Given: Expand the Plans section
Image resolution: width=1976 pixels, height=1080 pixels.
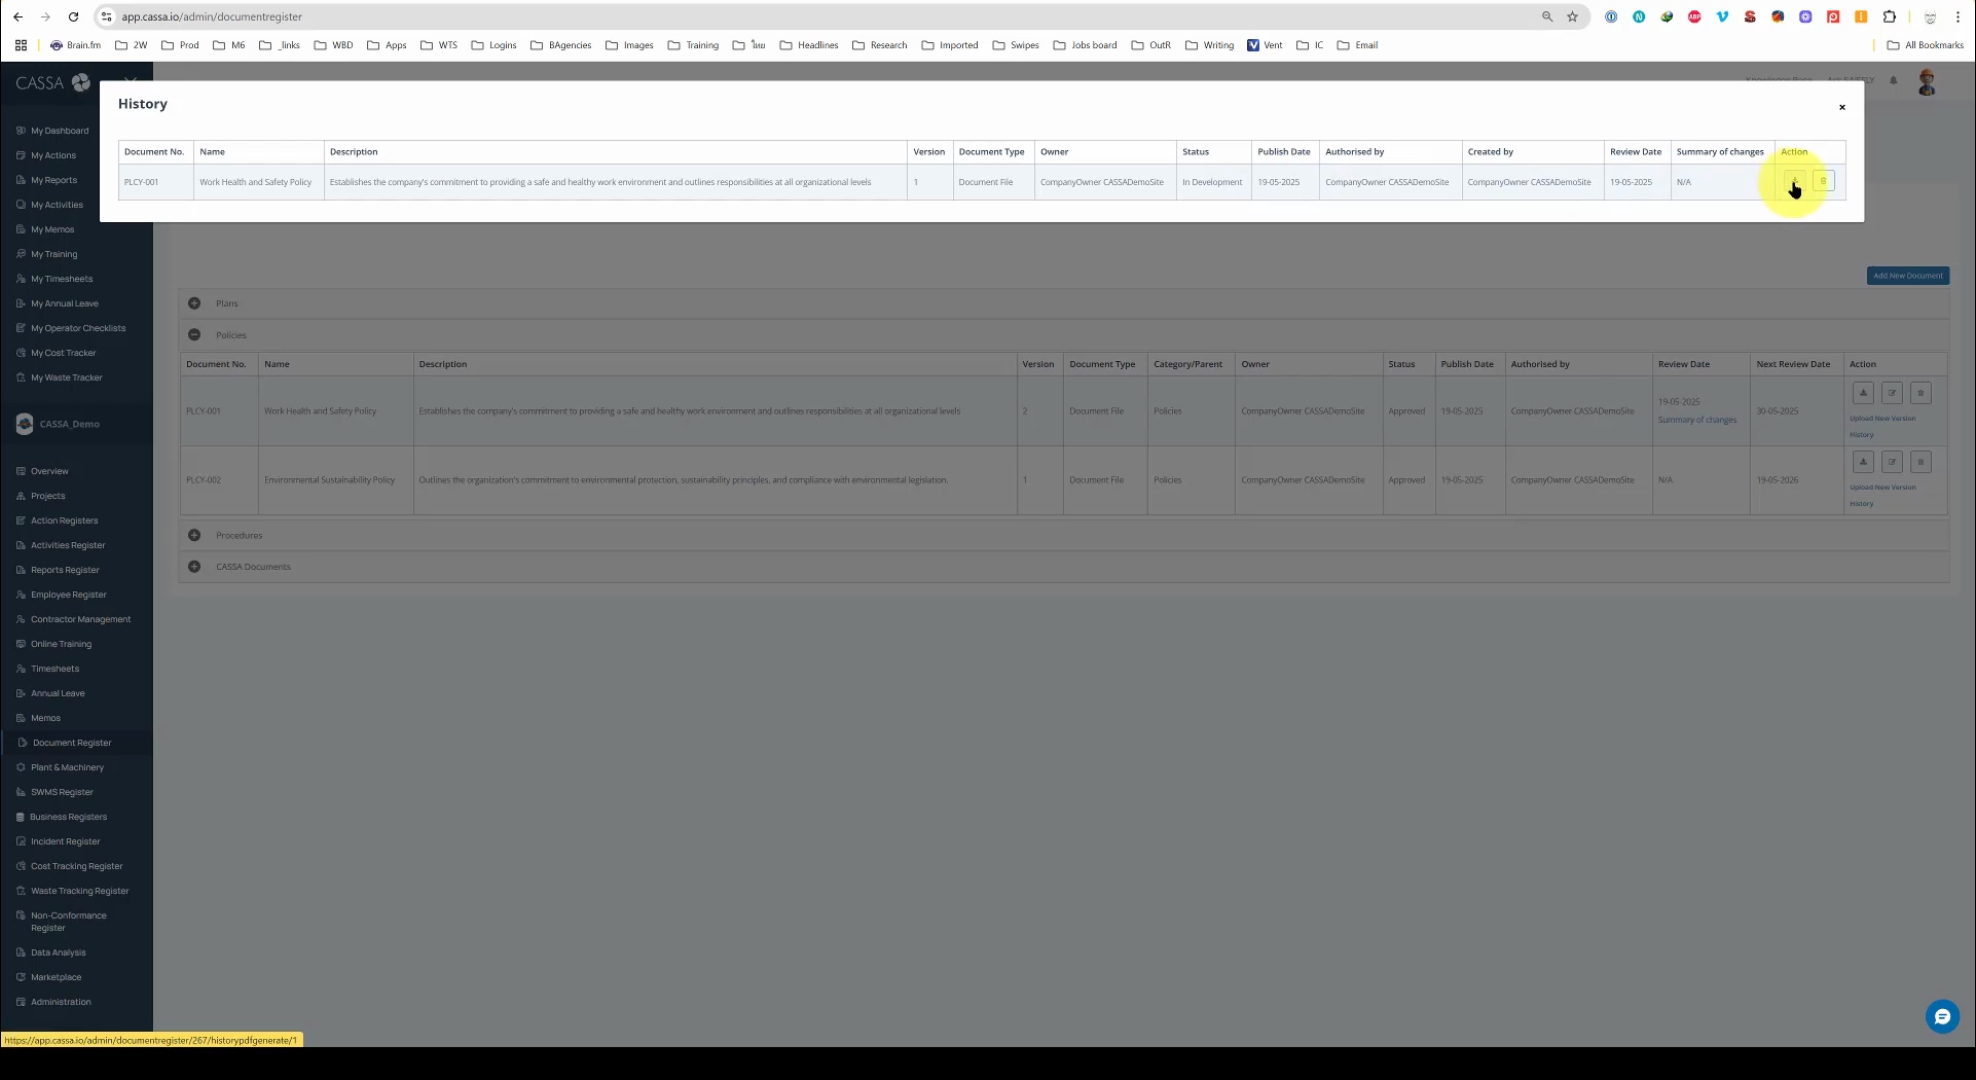Looking at the screenshot, I should pyautogui.click(x=194, y=303).
